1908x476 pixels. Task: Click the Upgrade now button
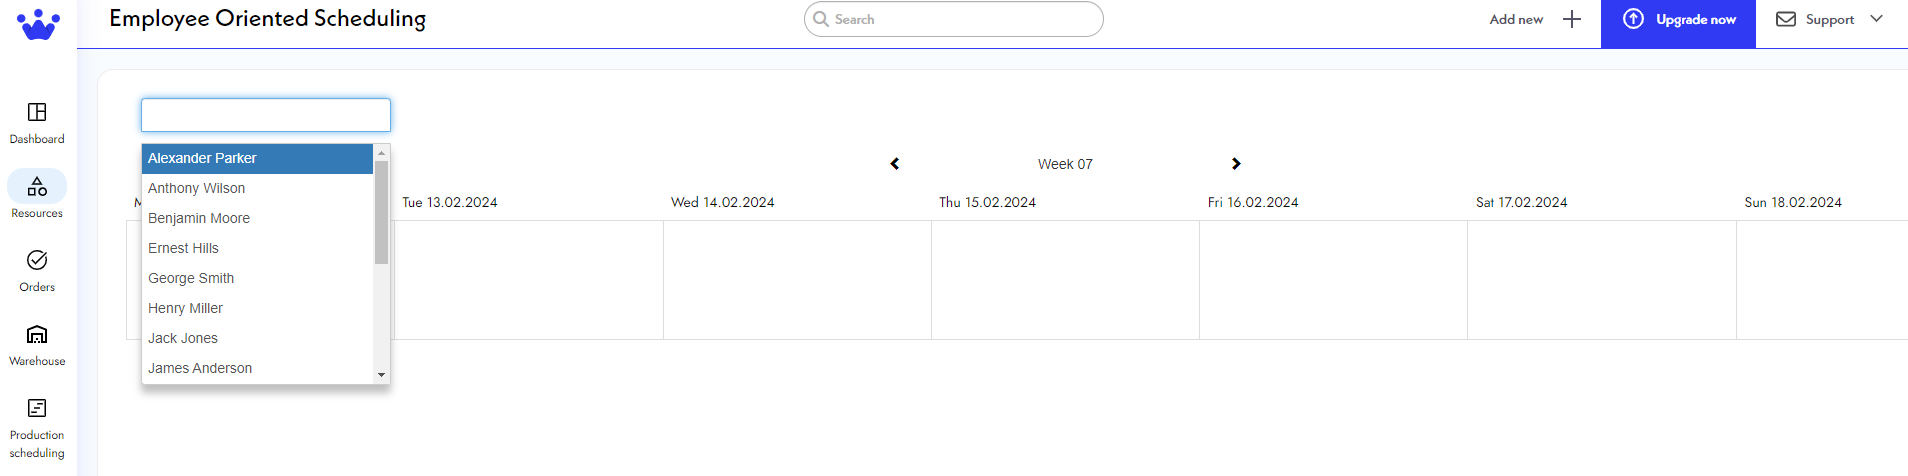[x=1678, y=20]
